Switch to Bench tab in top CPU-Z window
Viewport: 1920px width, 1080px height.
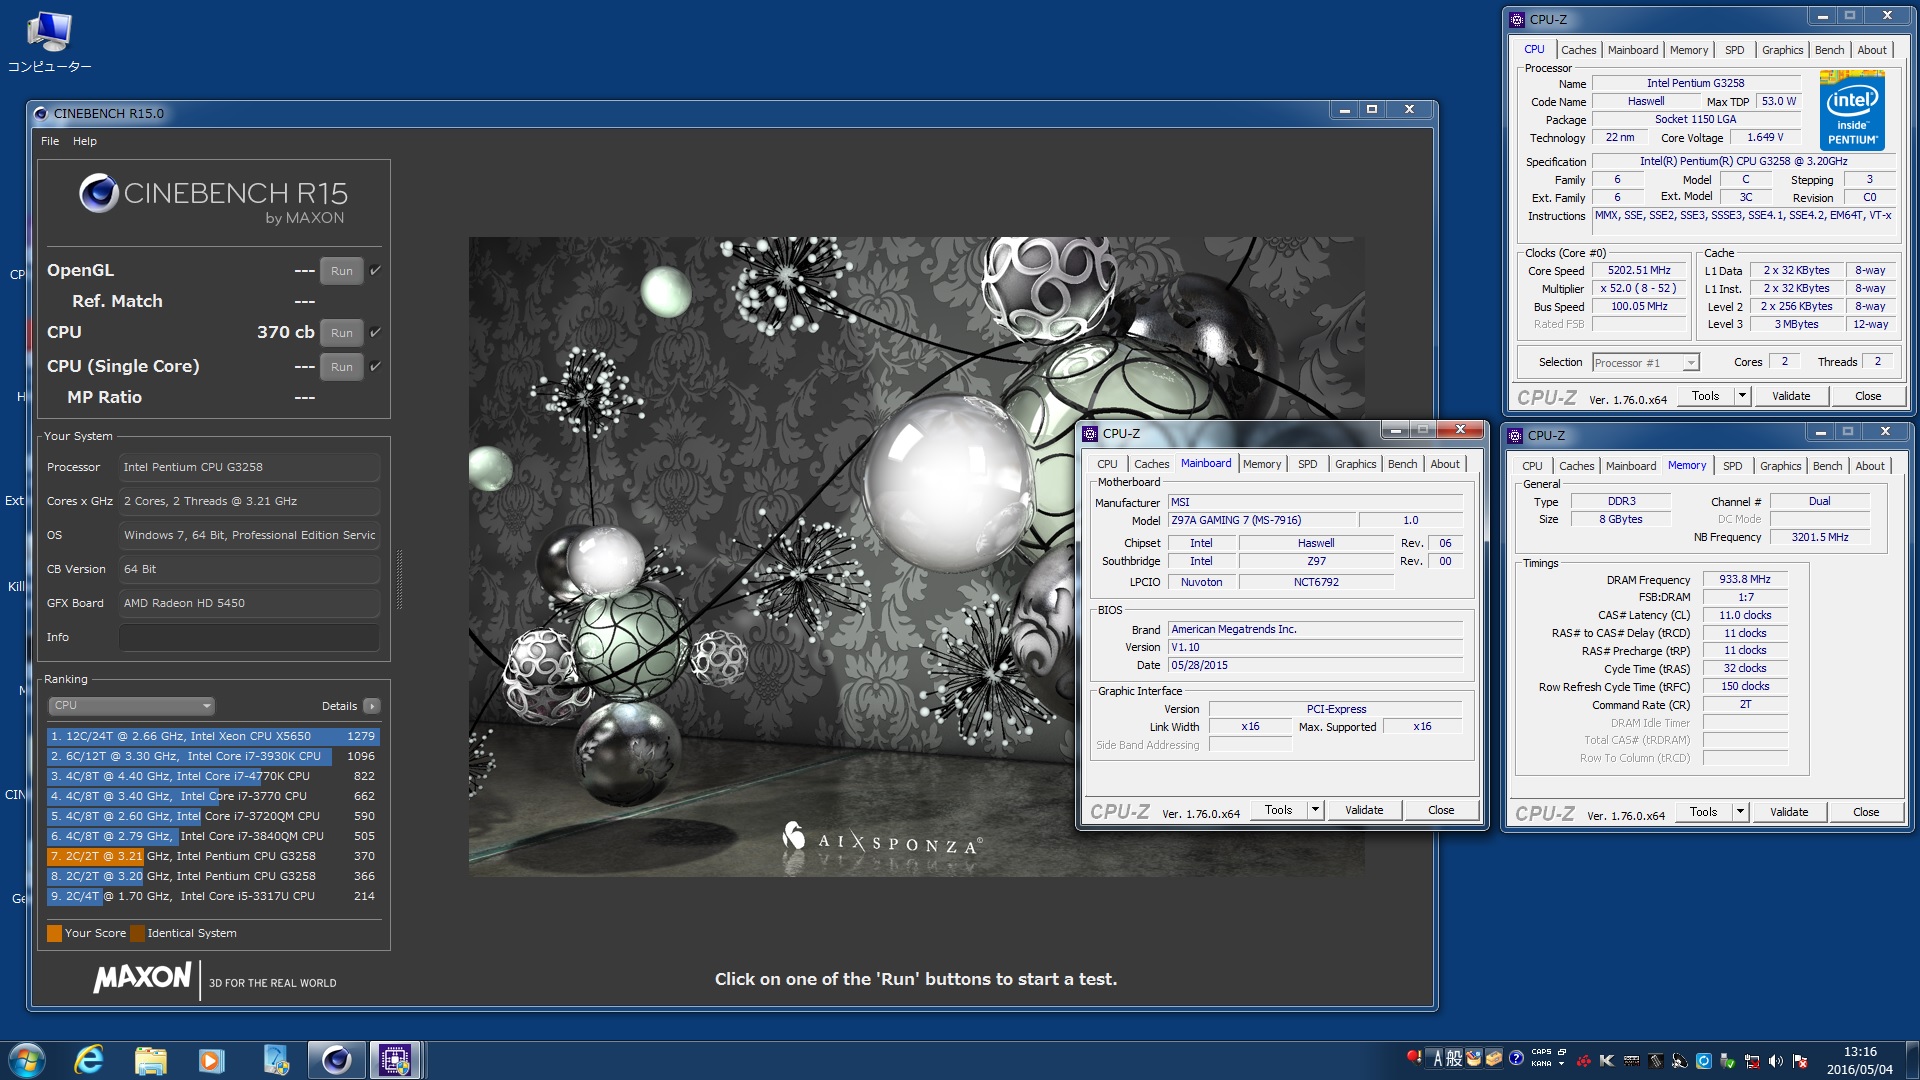1829,50
